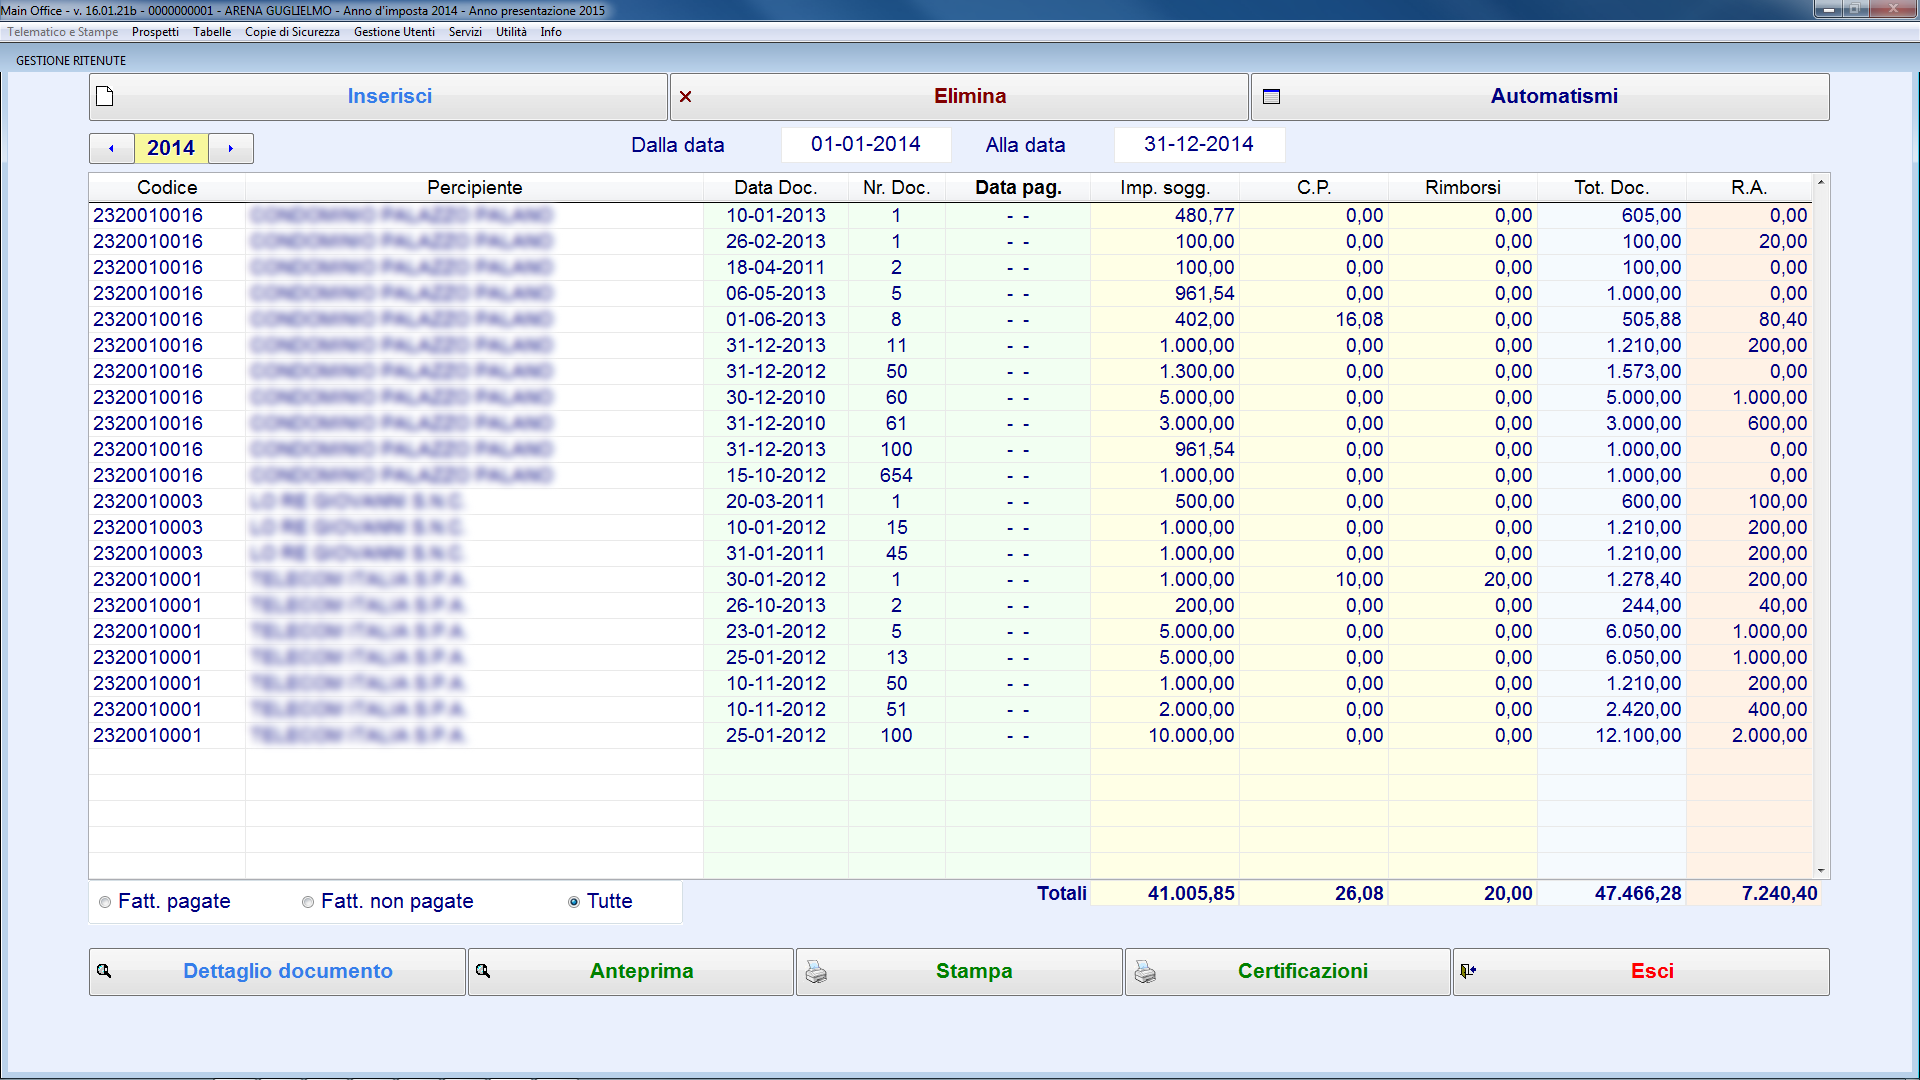
Task: Click the Dalla data field 01-01-2014
Action: tap(866, 145)
